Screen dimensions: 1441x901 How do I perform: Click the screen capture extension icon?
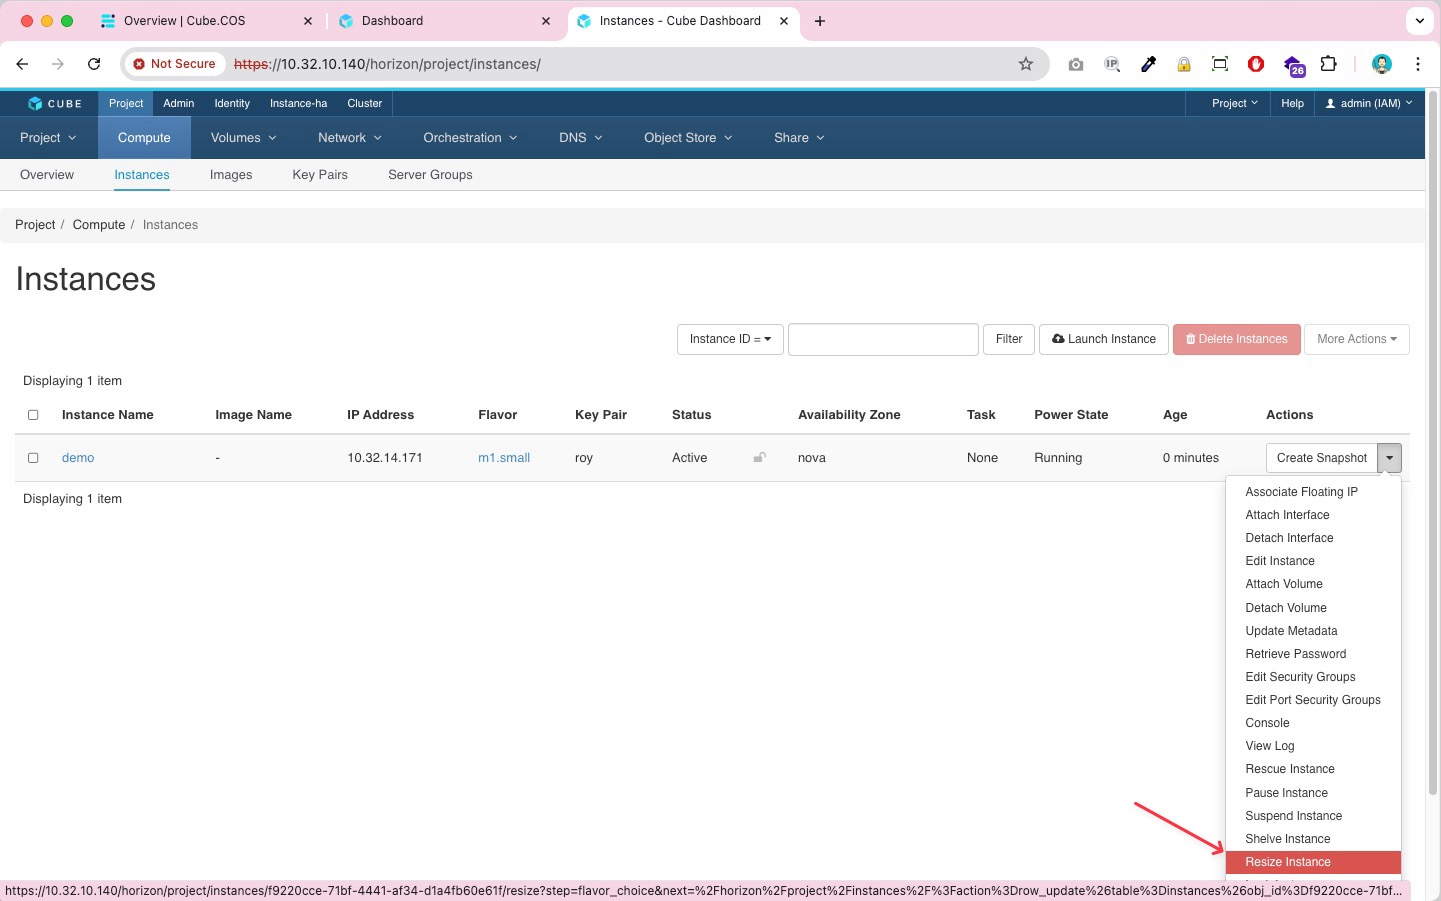click(1220, 64)
